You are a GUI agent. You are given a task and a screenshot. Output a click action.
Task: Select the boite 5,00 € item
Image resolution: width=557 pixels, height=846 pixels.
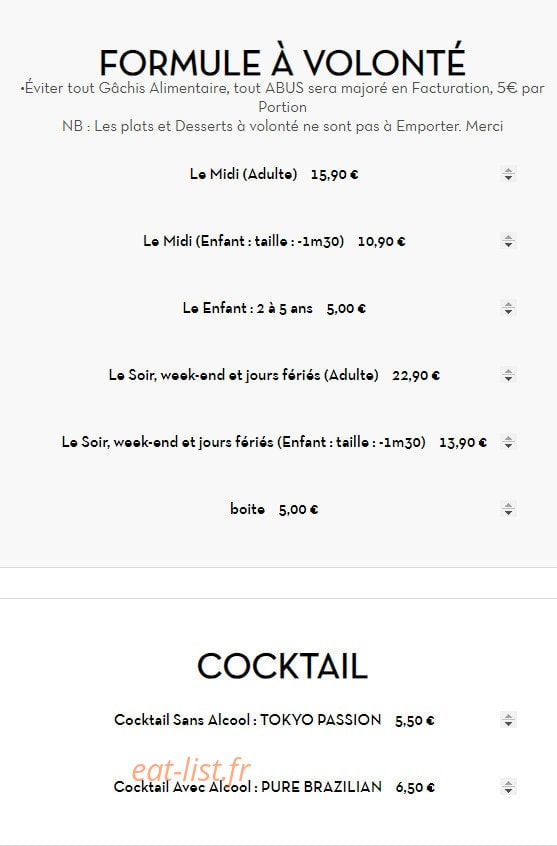274,509
